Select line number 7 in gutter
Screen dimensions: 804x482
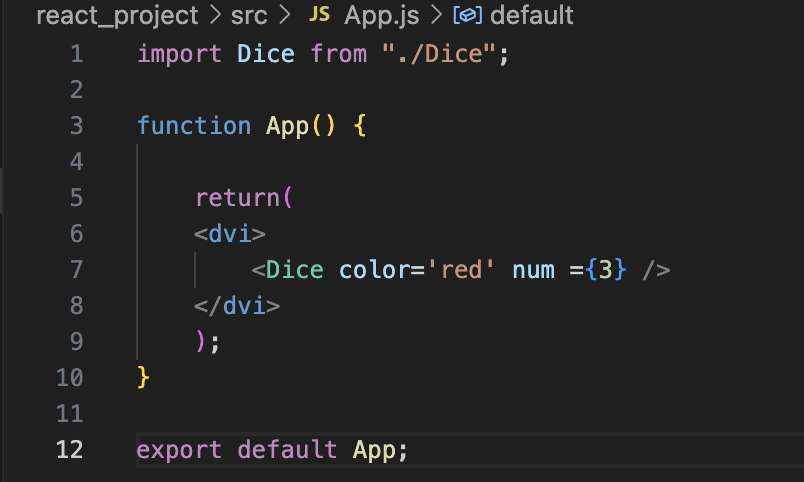(x=77, y=270)
